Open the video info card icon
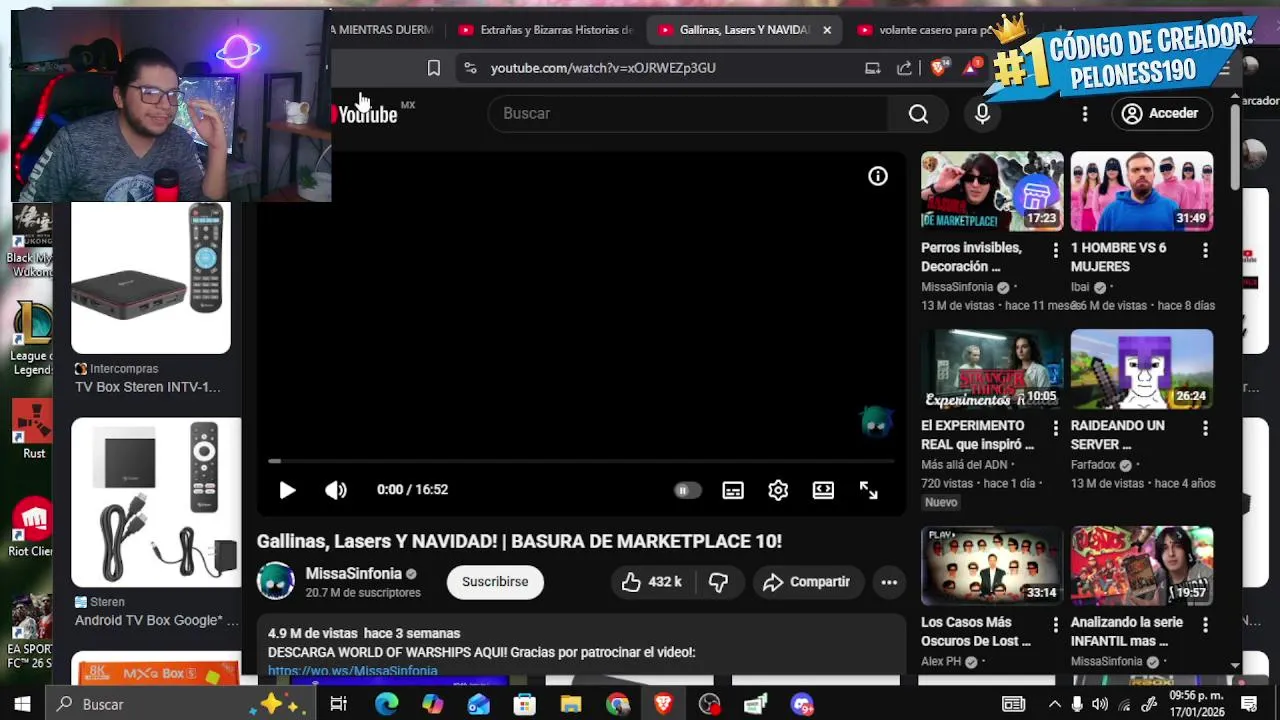This screenshot has width=1280, height=720. pyautogui.click(x=878, y=176)
